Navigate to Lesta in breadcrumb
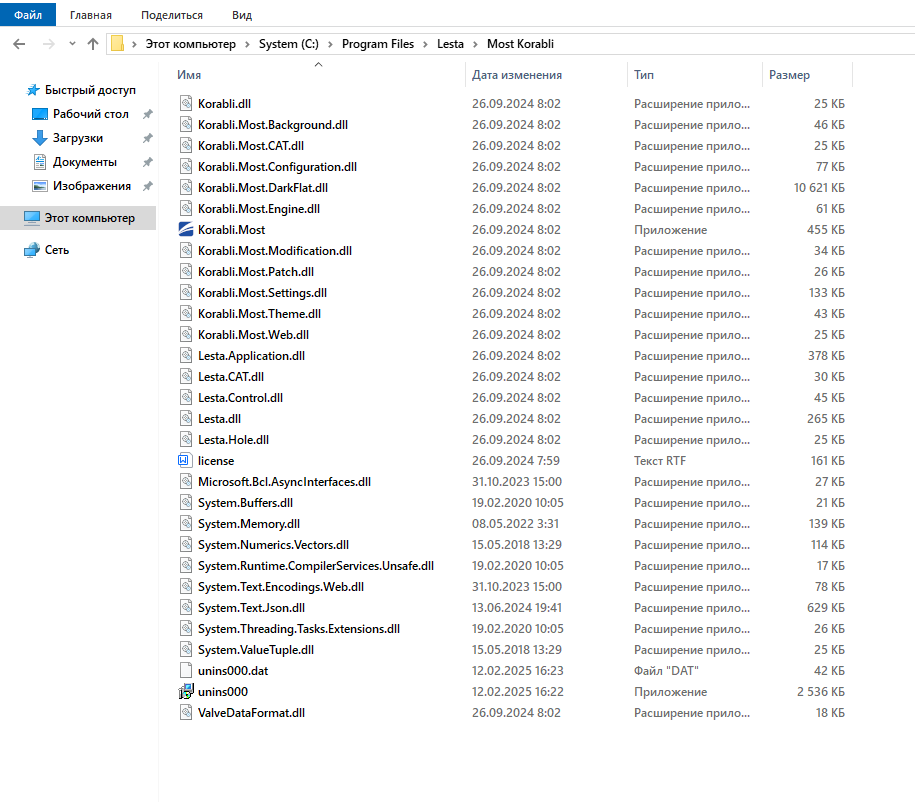 tap(450, 44)
